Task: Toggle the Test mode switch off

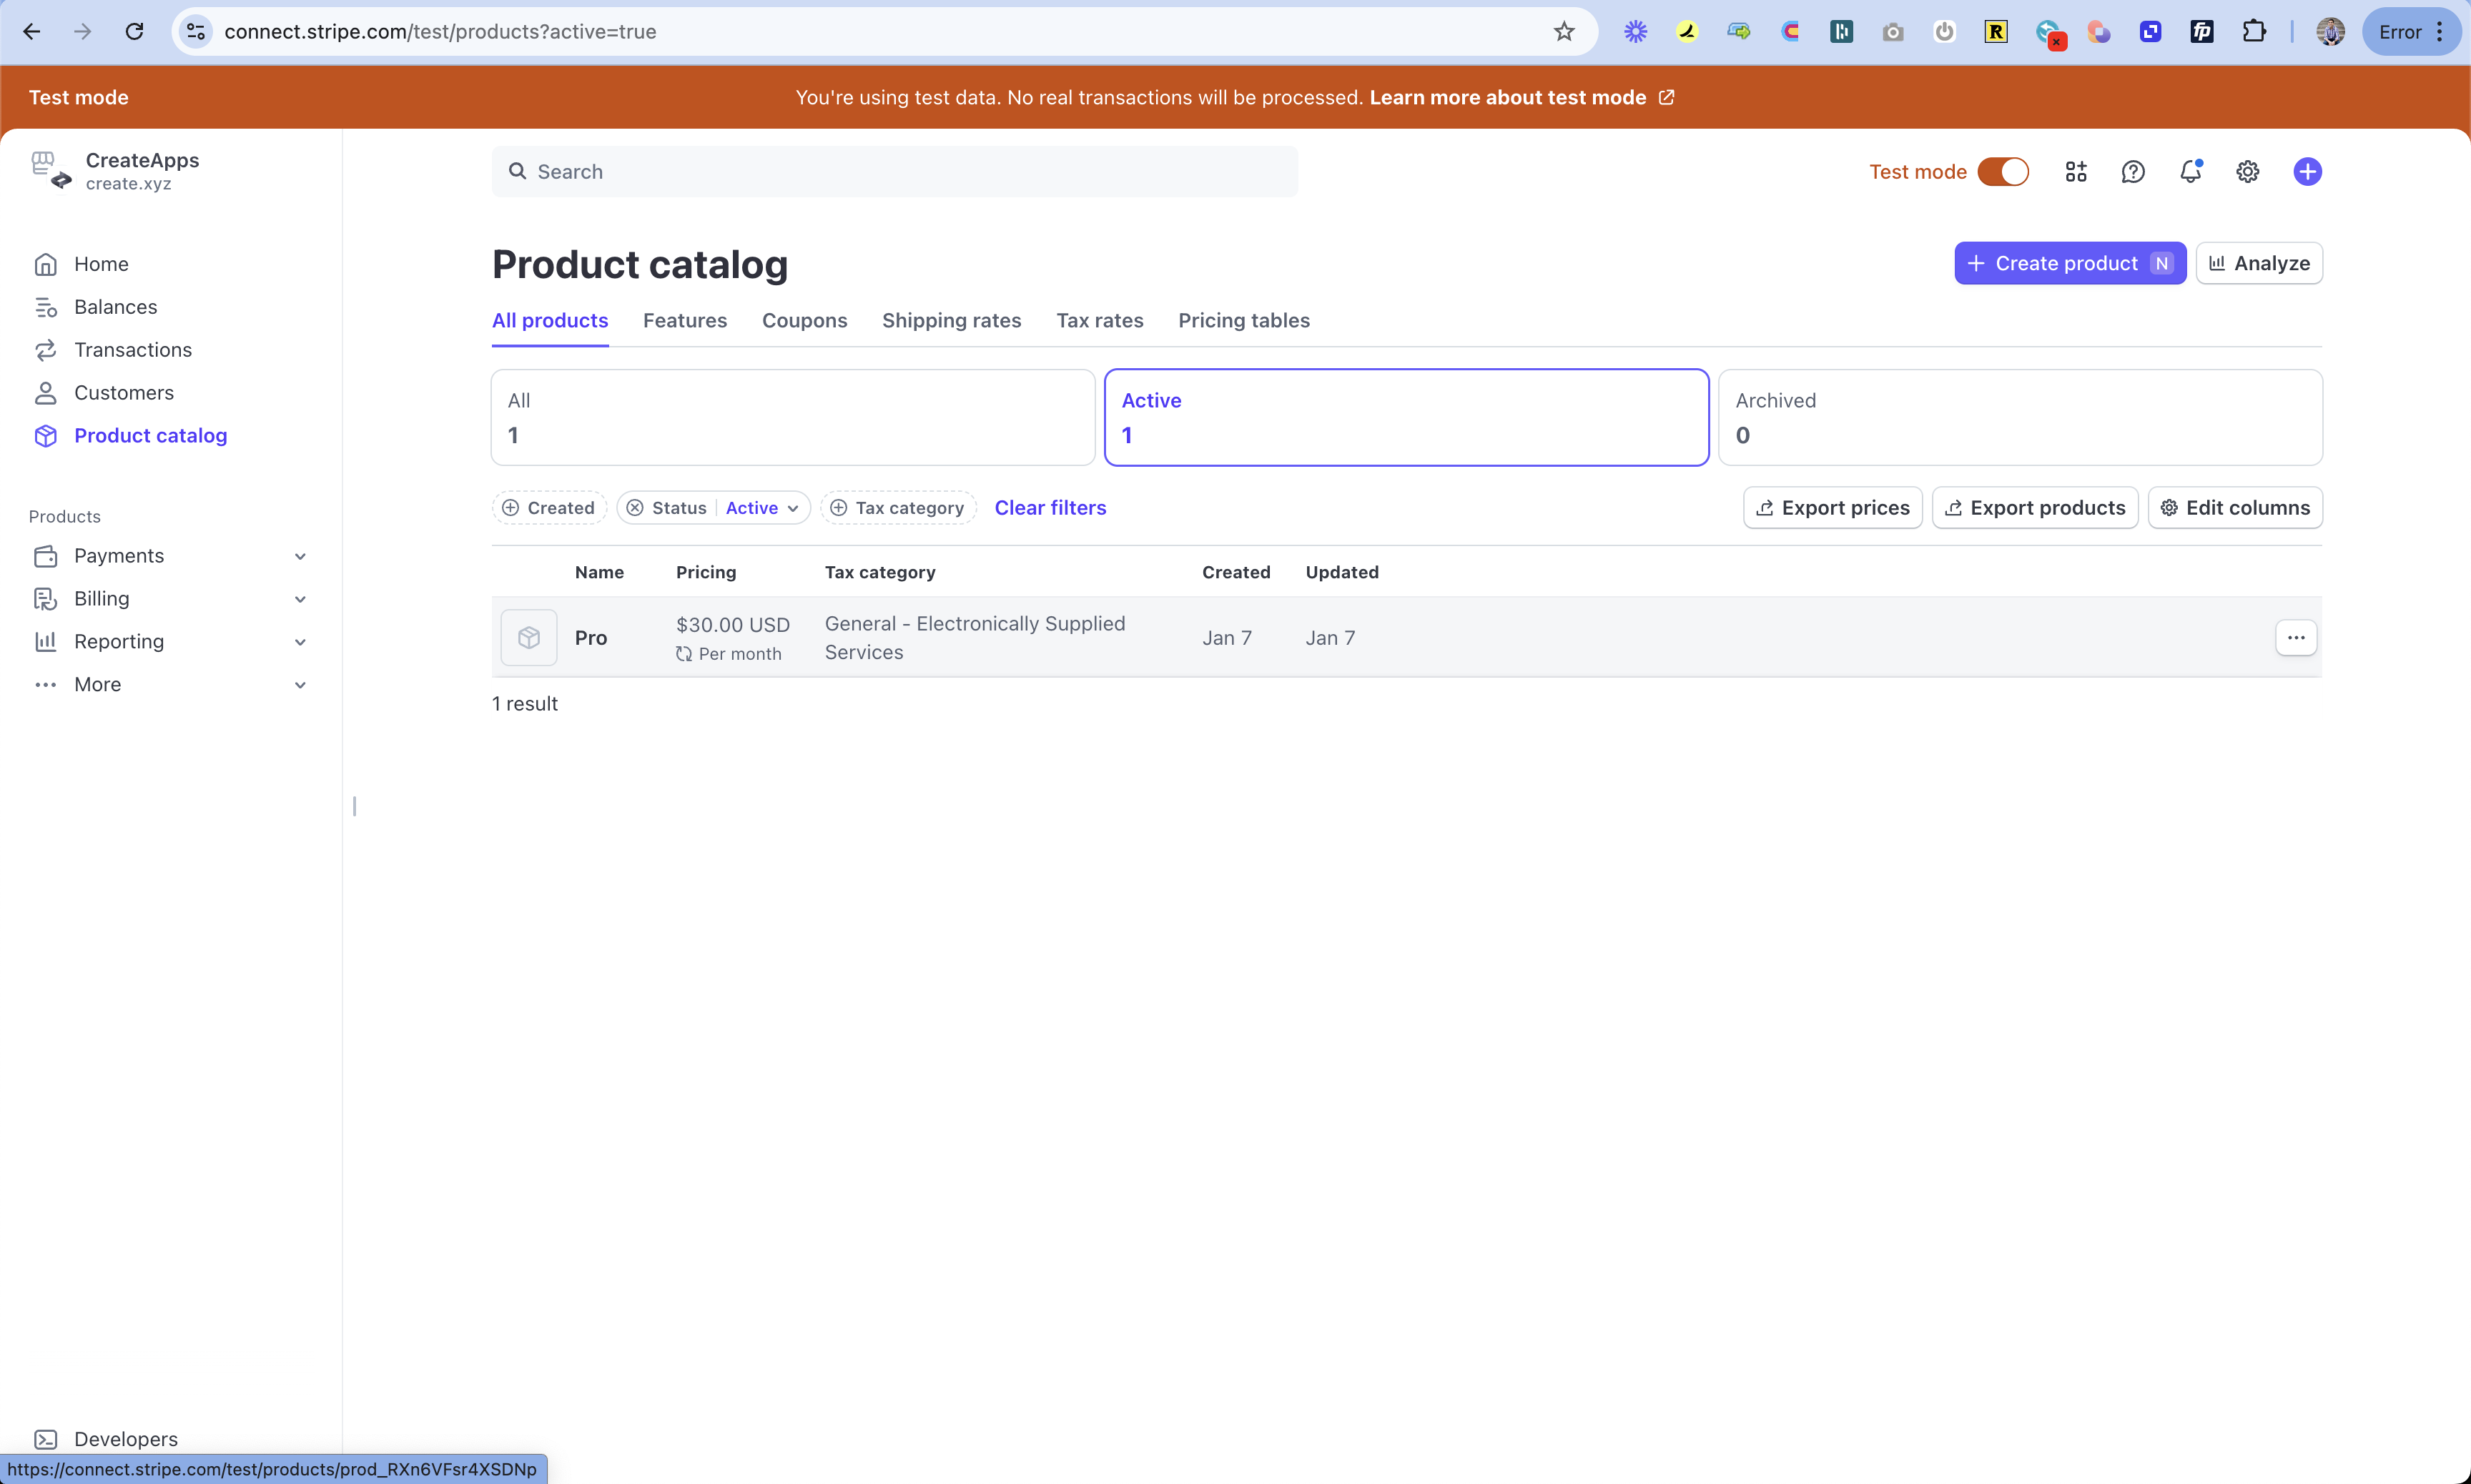Action: click(2003, 172)
